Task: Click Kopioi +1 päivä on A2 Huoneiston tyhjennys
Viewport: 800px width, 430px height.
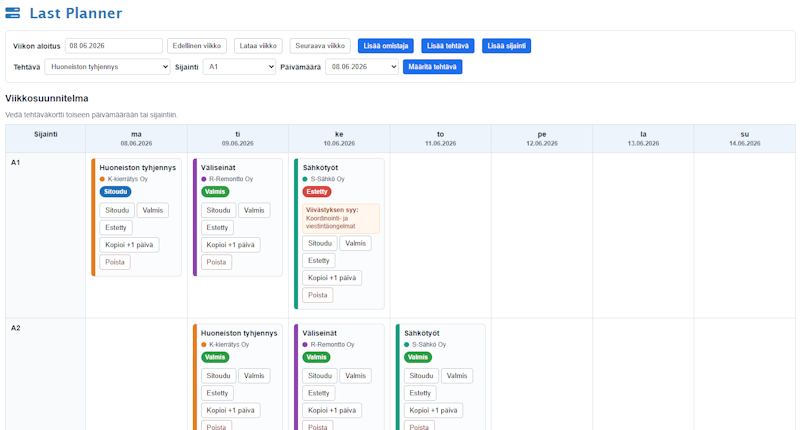Action: 231,411
